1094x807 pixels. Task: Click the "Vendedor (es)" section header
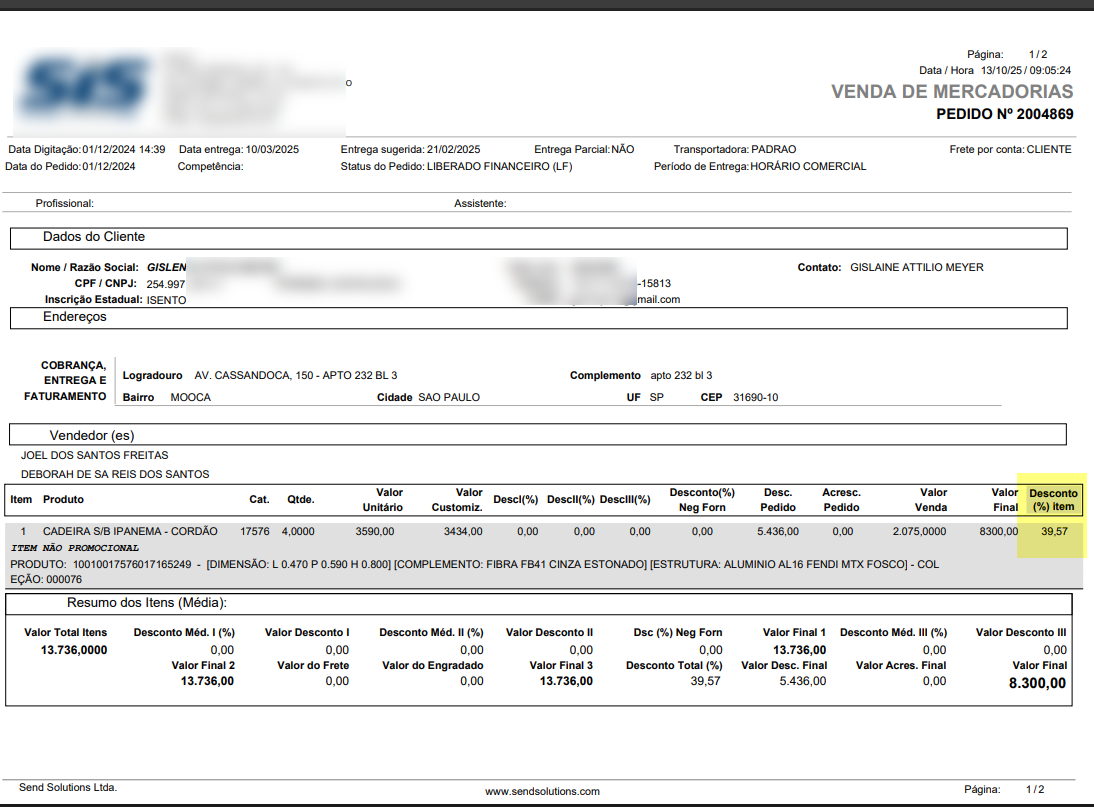pos(92,435)
